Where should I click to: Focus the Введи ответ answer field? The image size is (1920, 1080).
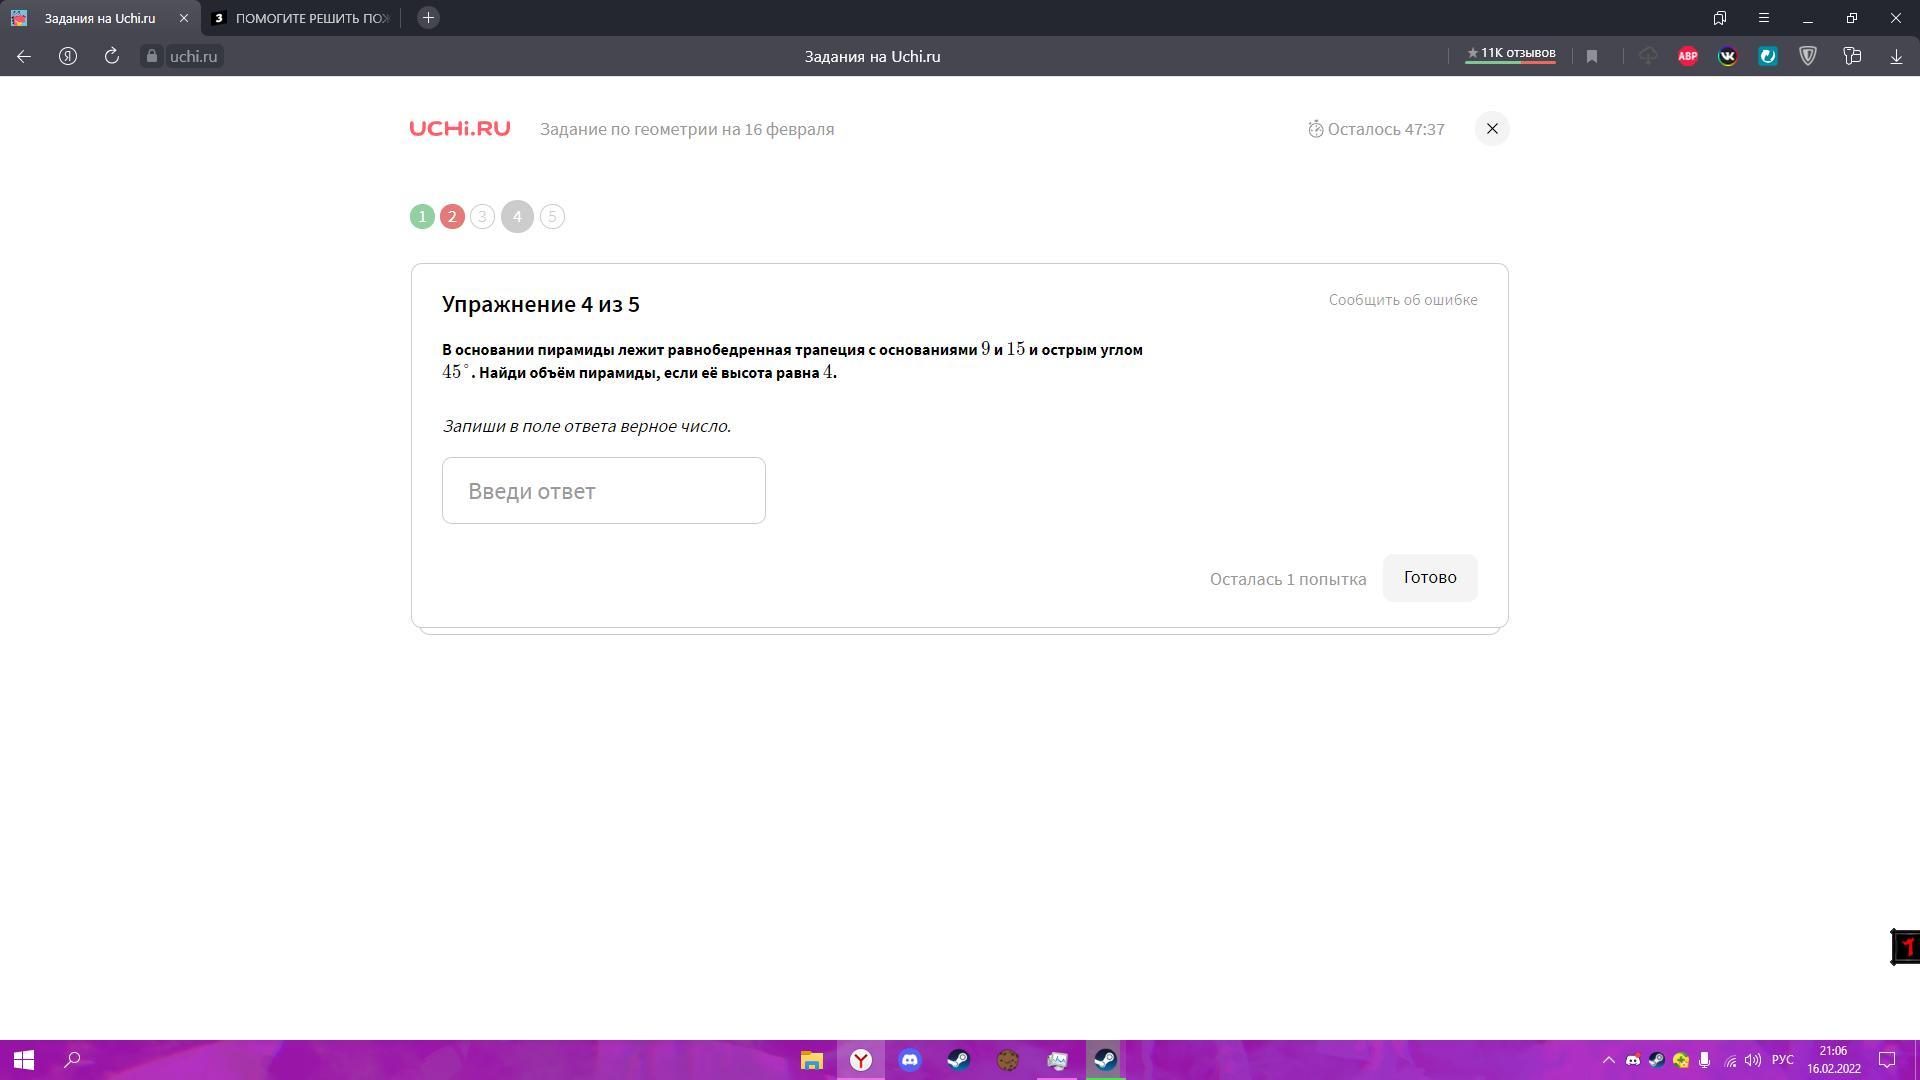coord(603,491)
